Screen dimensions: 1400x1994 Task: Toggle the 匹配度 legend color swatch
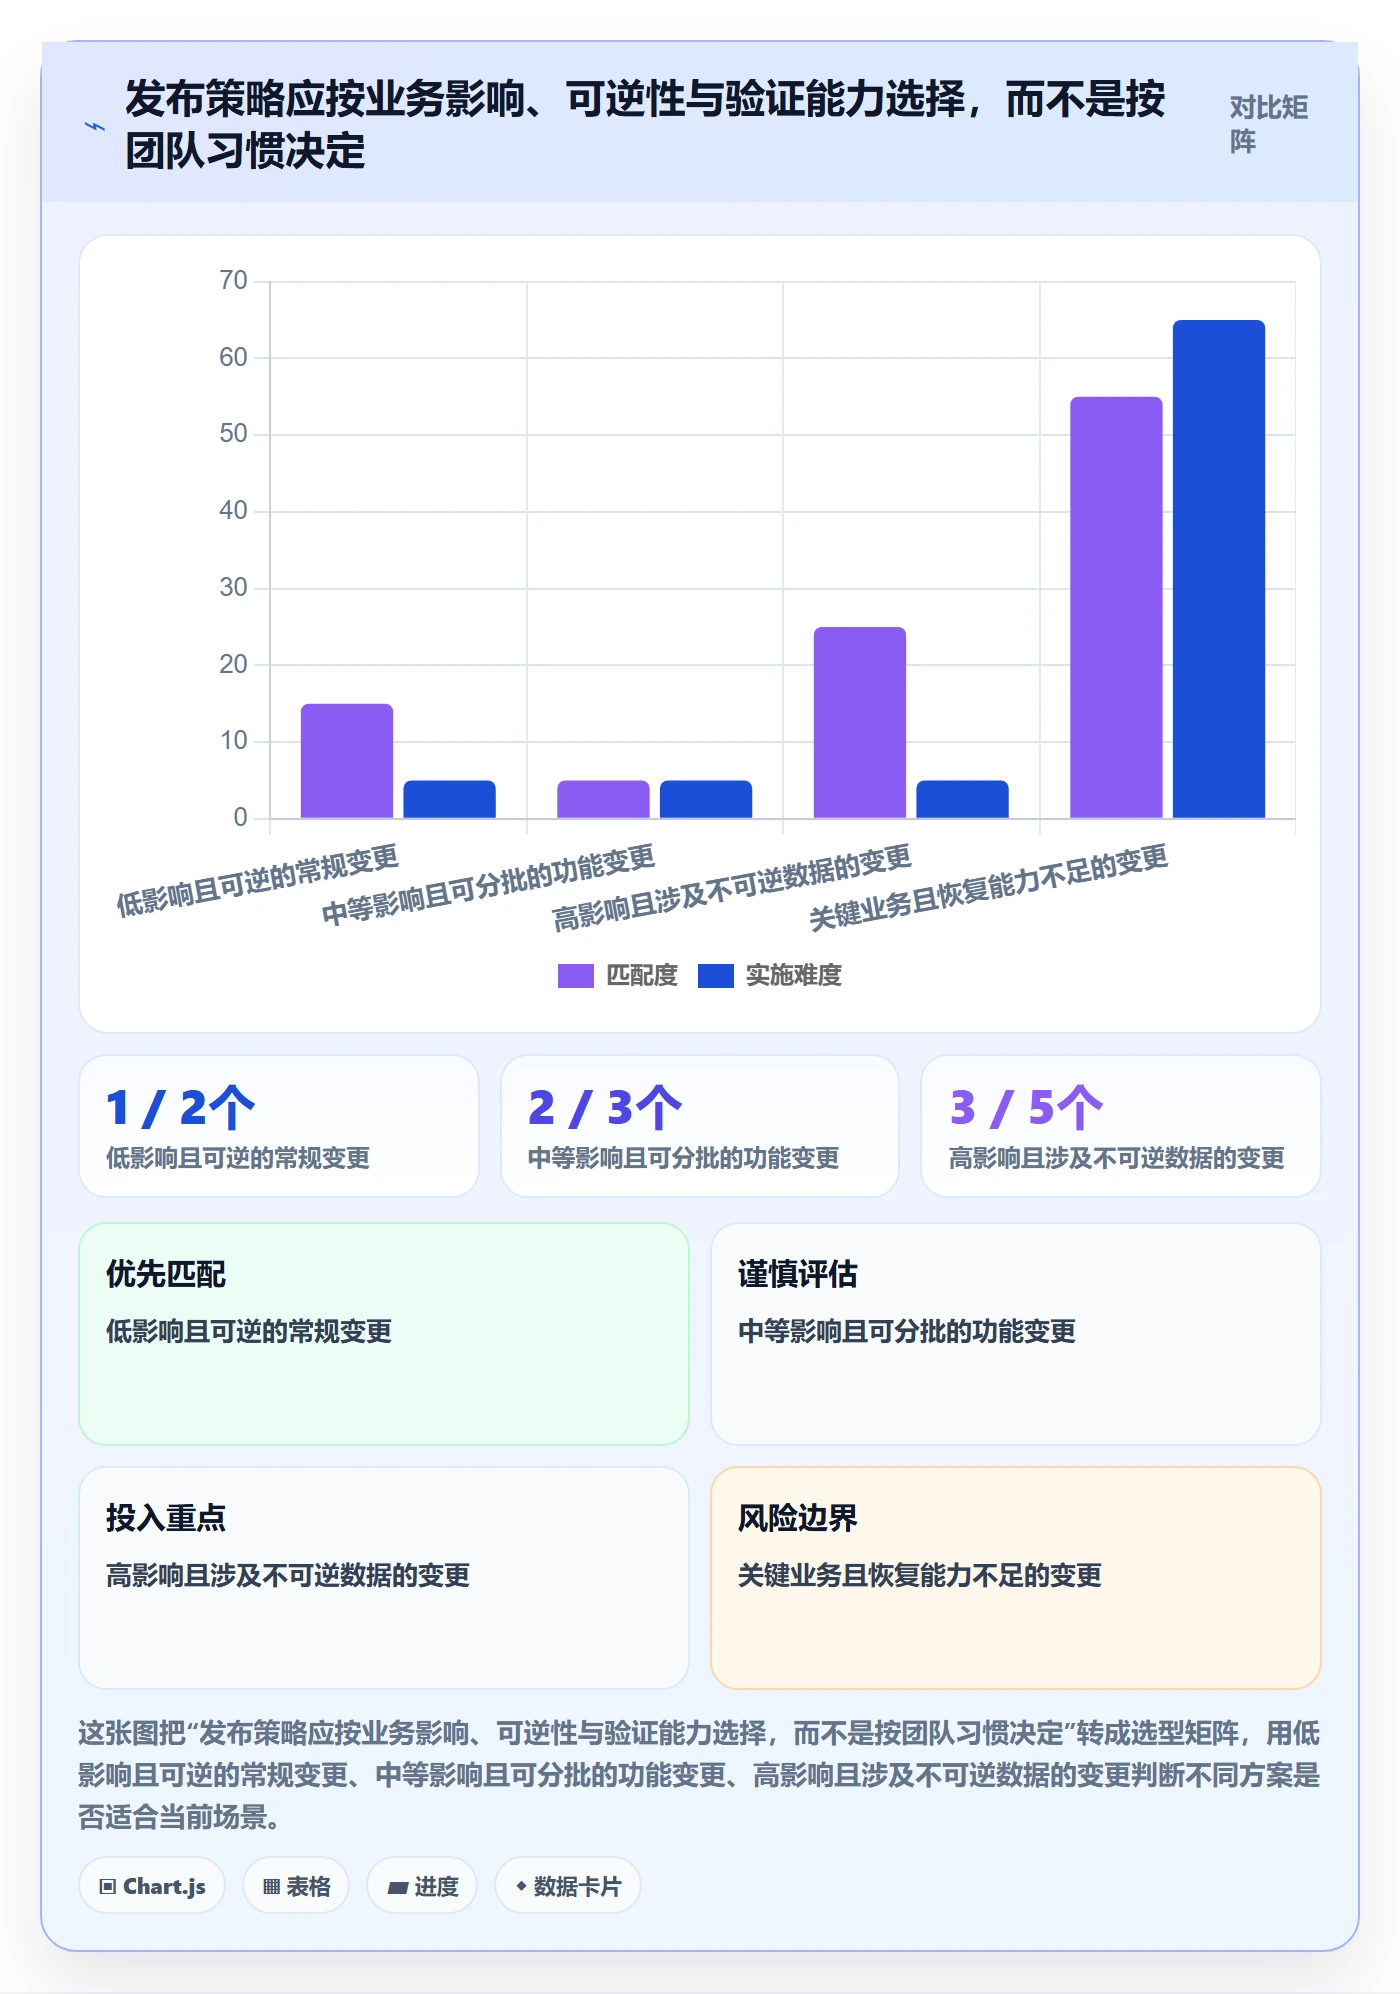pos(575,975)
